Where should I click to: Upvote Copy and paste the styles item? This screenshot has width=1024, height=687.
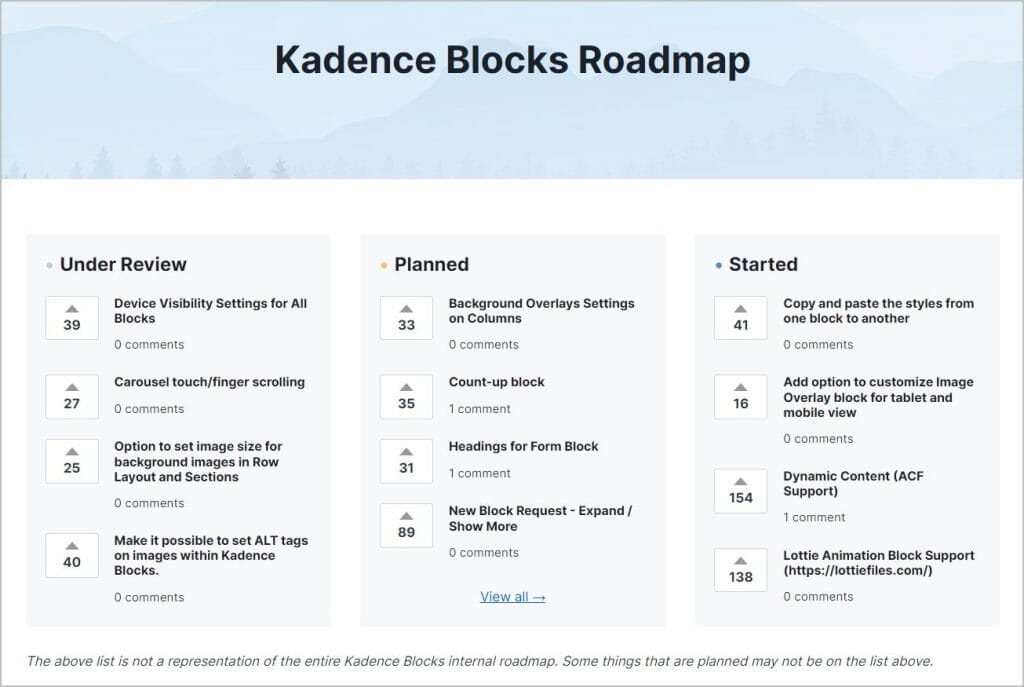pos(741,318)
